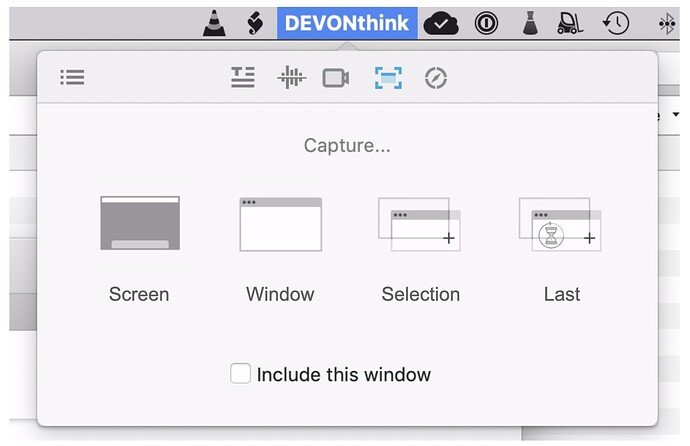Switch to the video note camera tab
Image resolution: width=690 pixels, height=446 pixels.
336,78
